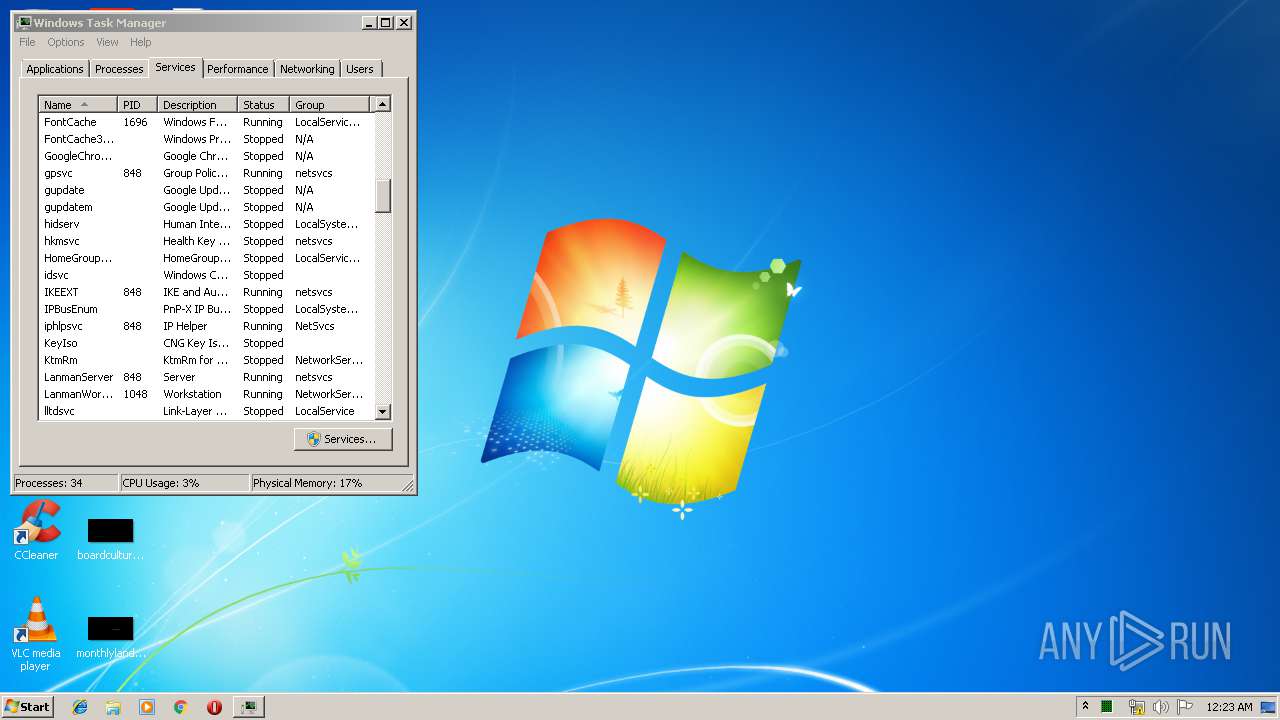Image resolution: width=1280 pixels, height=720 pixels.
Task: Switch to the Applications tab
Action: 55,69
